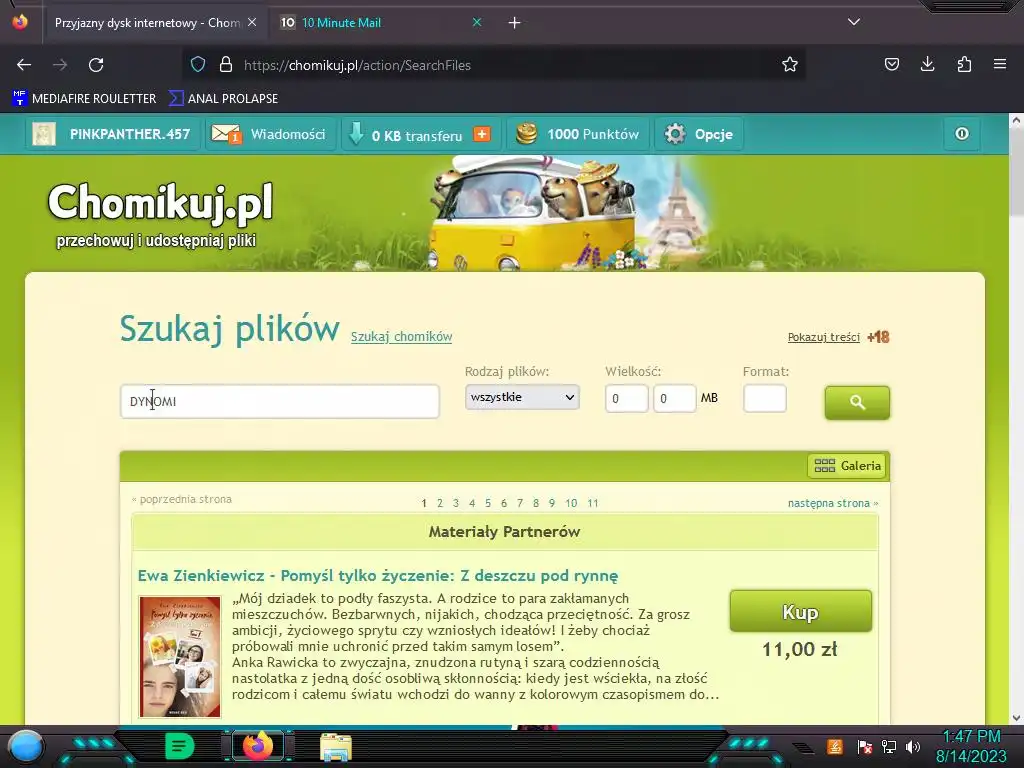Click the minimum Wielkość field
The height and width of the screenshot is (768, 1024).
point(626,398)
